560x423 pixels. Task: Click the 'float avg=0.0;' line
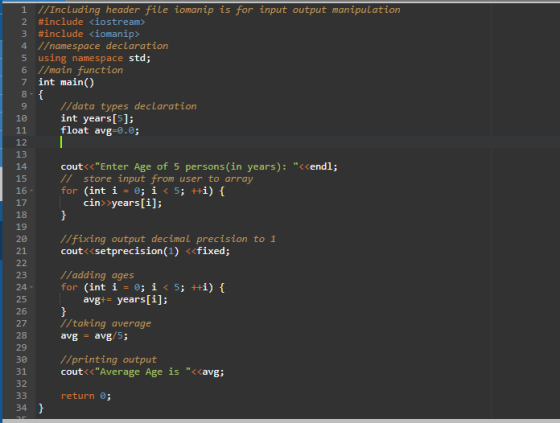[x=100, y=130]
